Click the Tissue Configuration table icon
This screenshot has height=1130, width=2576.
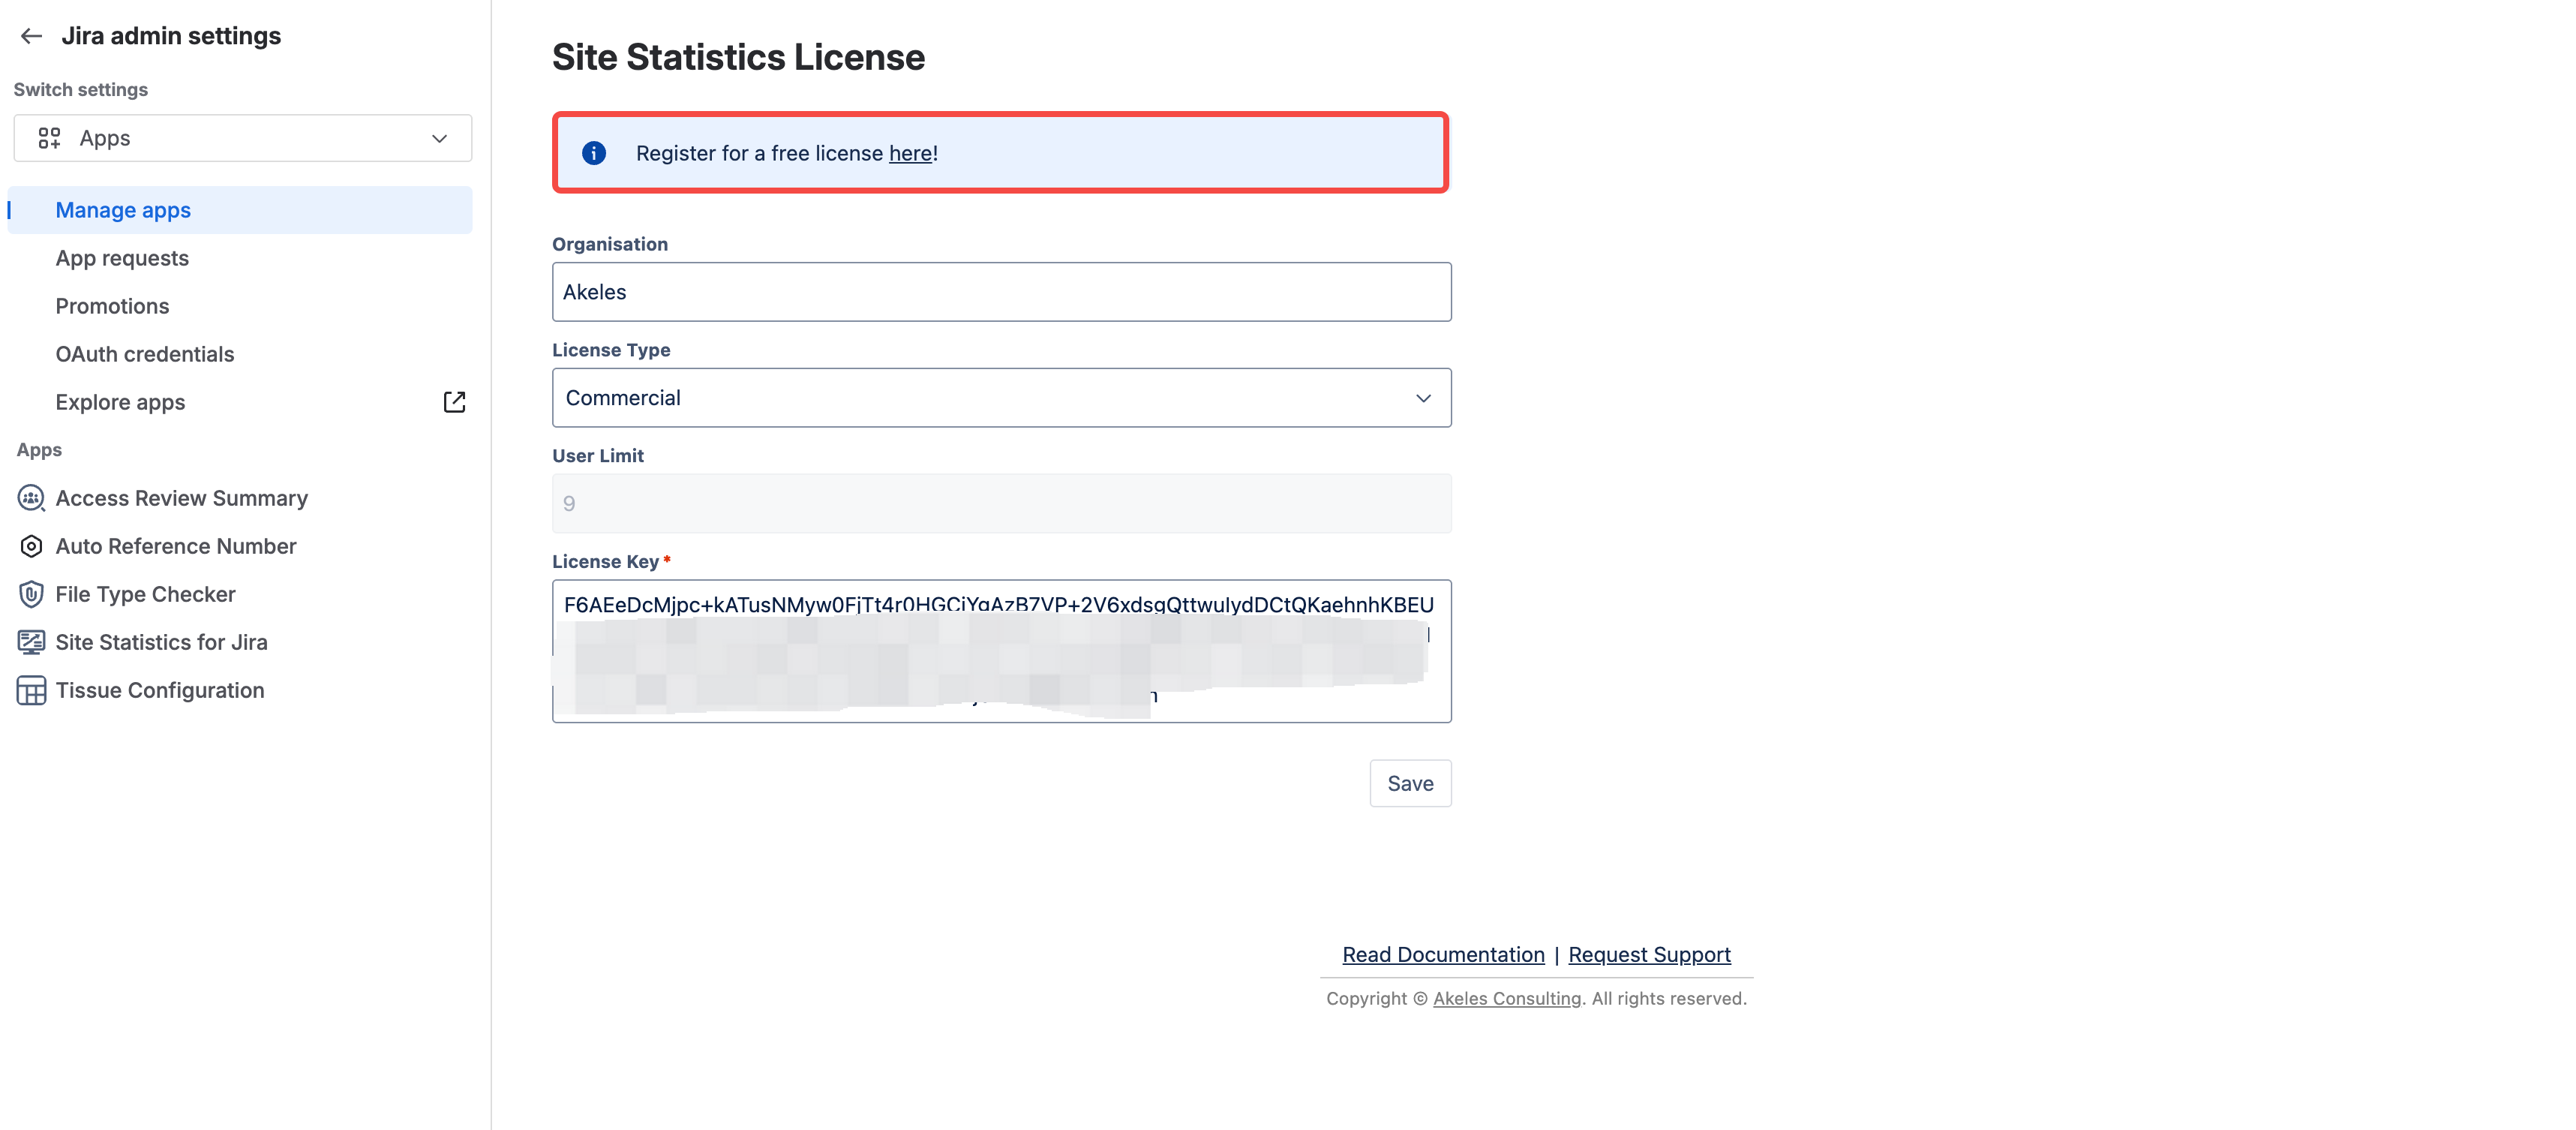pyautogui.click(x=31, y=690)
